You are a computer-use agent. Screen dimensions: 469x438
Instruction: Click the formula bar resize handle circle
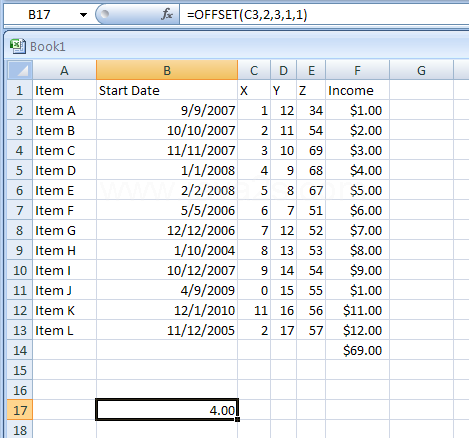click(x=105, y=14)
